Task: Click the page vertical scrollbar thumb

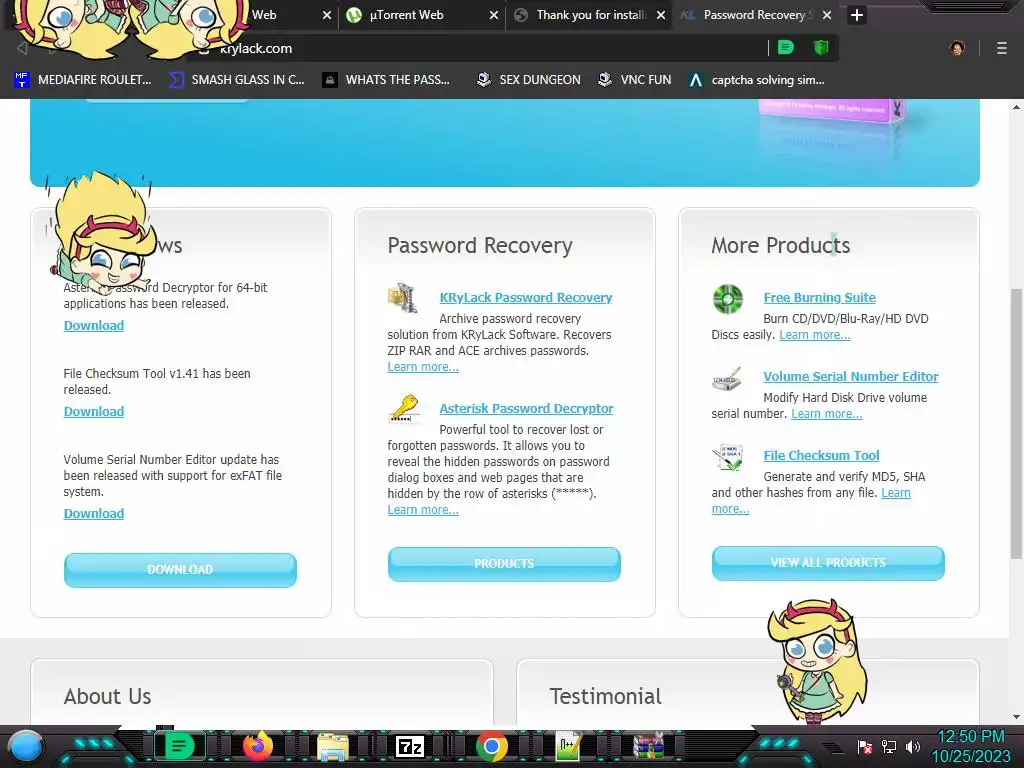Action: coord(1016,423)
